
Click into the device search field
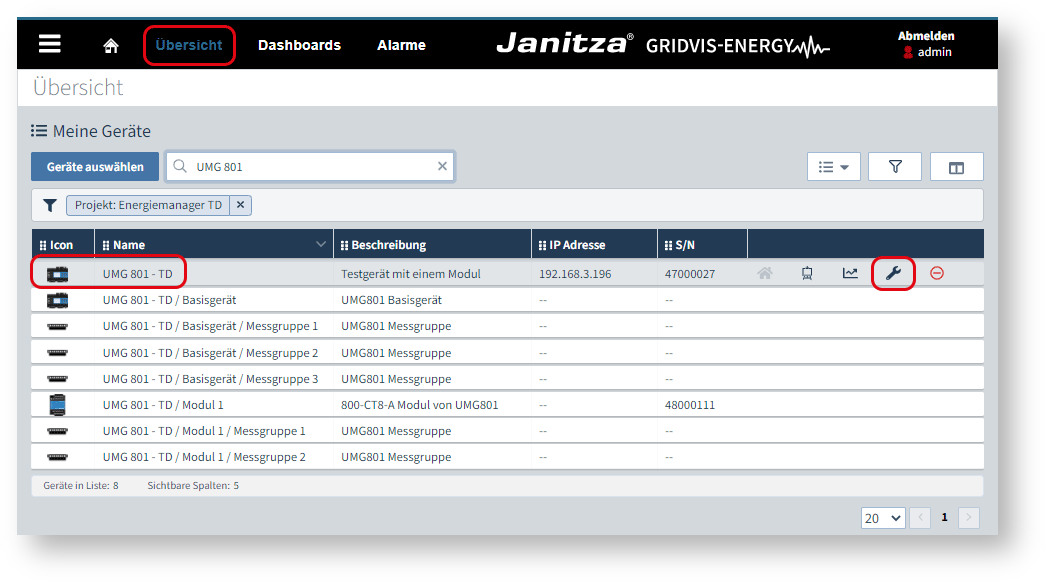[x=310, y=167]
